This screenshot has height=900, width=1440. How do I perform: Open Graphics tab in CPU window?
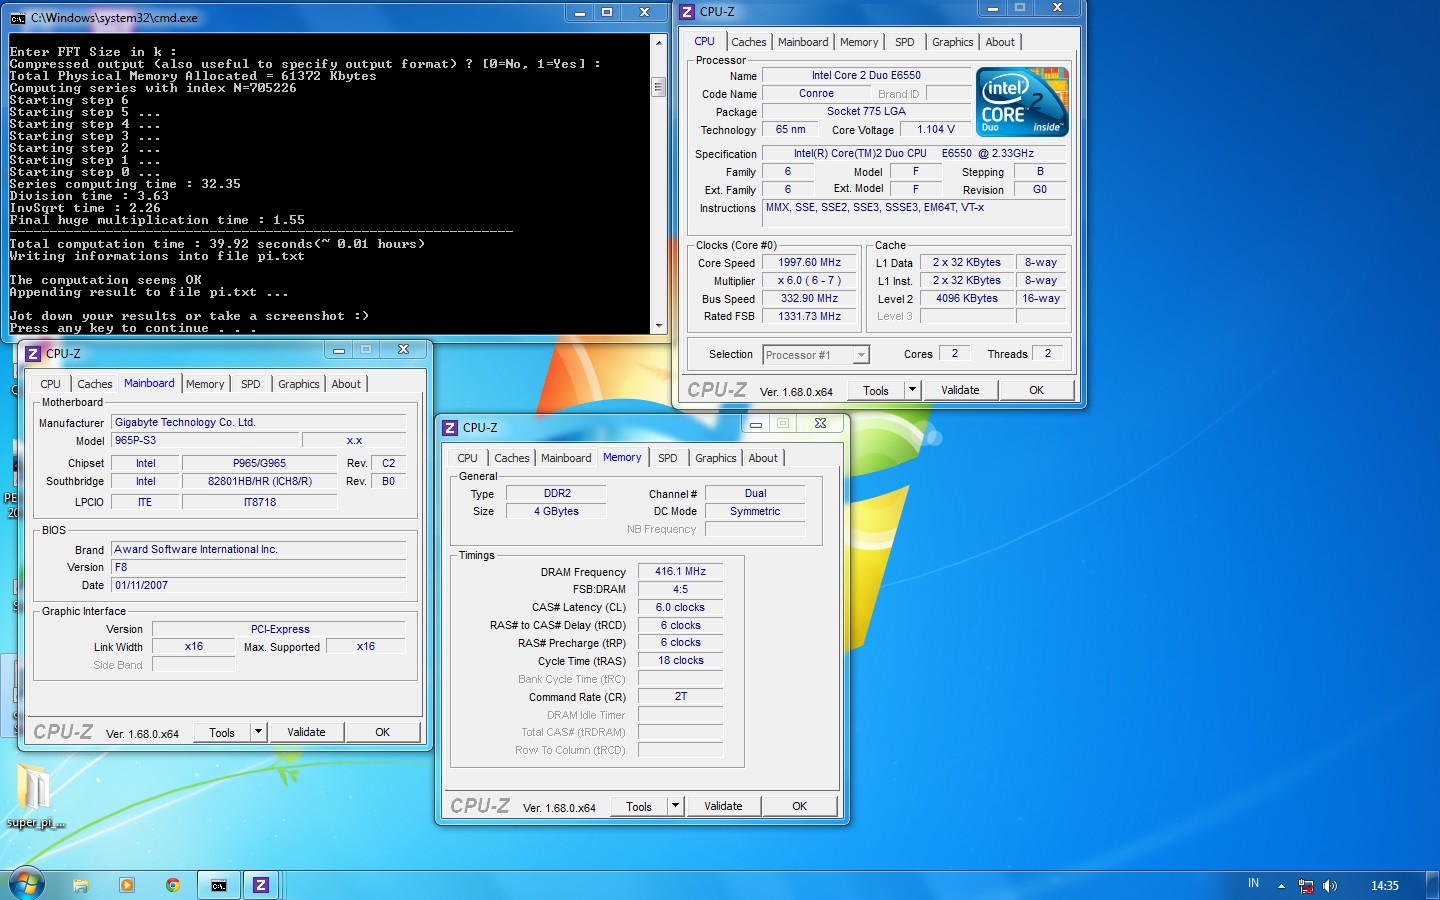coord(952,42)
